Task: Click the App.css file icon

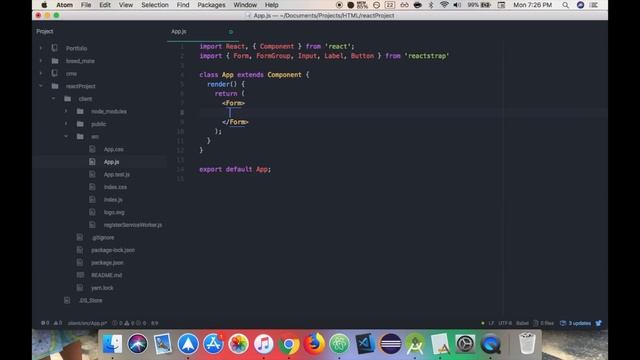Action: click(x=92, y=149)
